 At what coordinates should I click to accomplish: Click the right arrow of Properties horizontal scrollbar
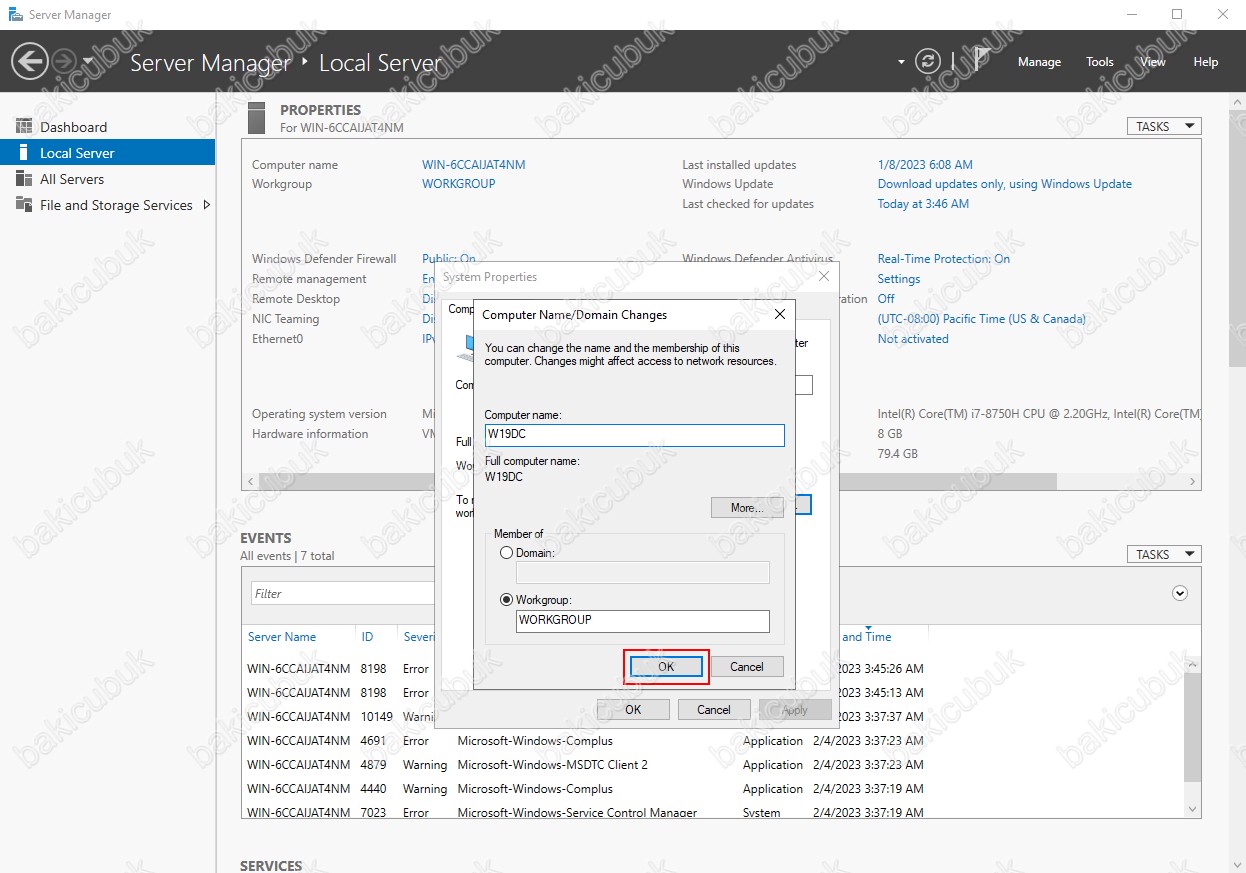click(x=1194, y=482)
